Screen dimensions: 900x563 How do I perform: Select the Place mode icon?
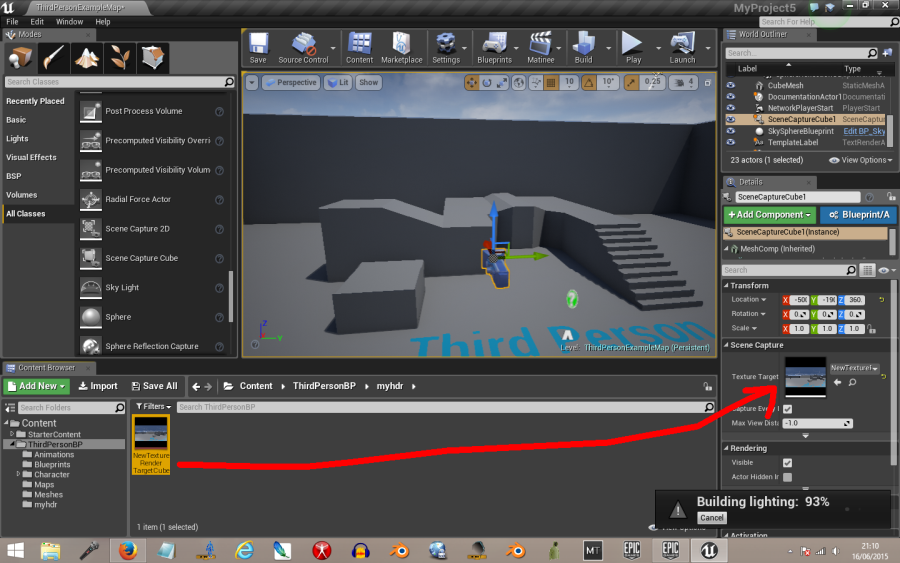click(21, 58)
